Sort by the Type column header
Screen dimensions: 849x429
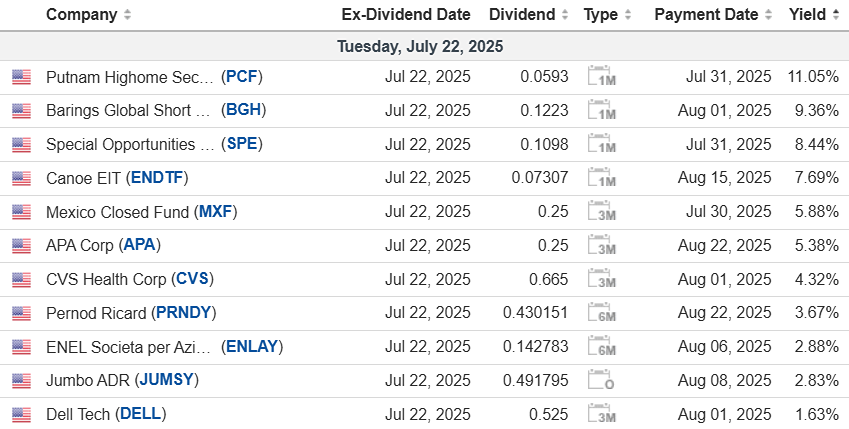600,15
